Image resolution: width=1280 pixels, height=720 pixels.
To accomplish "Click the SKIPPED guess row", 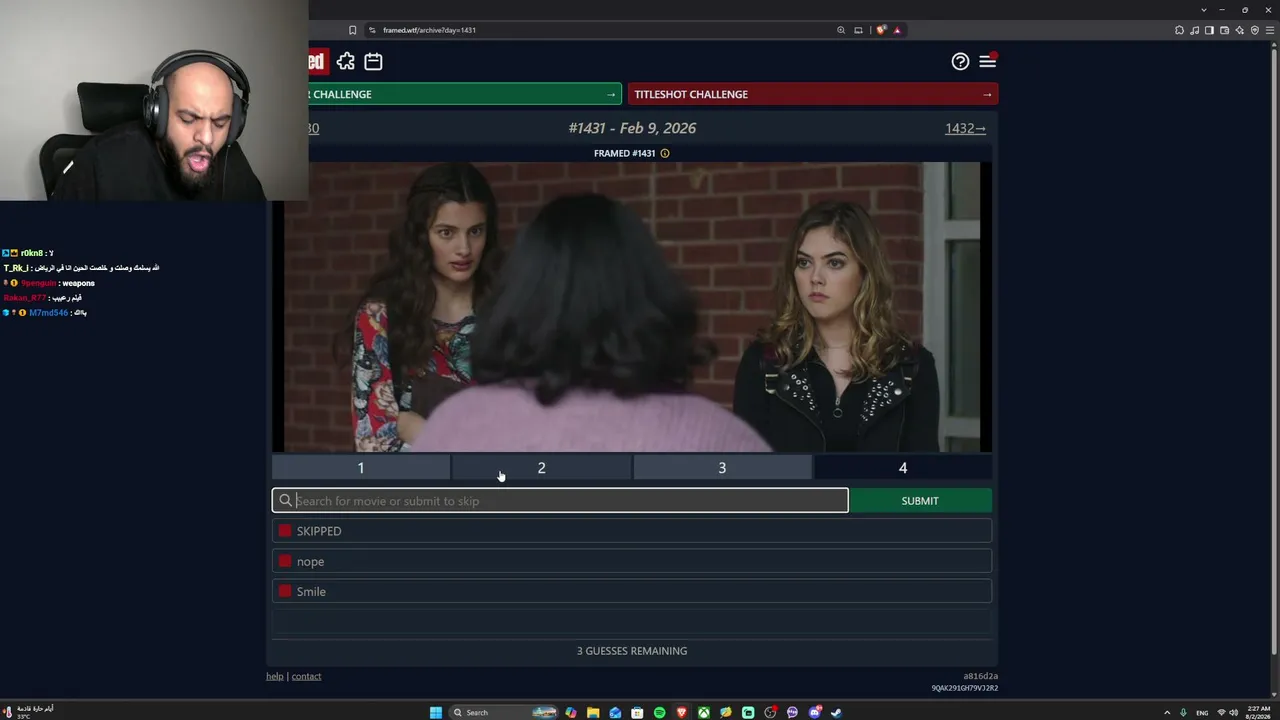I will (632, 531).
